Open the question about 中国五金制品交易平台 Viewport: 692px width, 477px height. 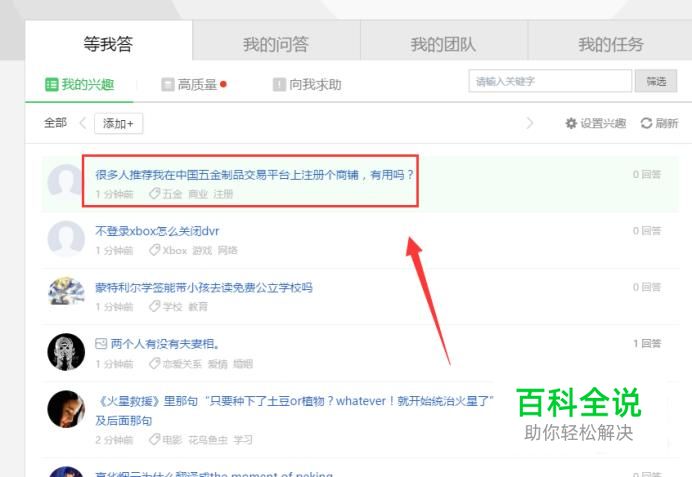[x=254, y=175]
